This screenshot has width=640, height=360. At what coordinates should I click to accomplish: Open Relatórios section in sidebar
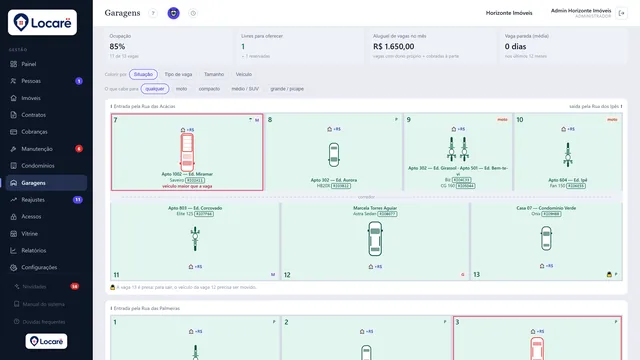pos(46,251)
